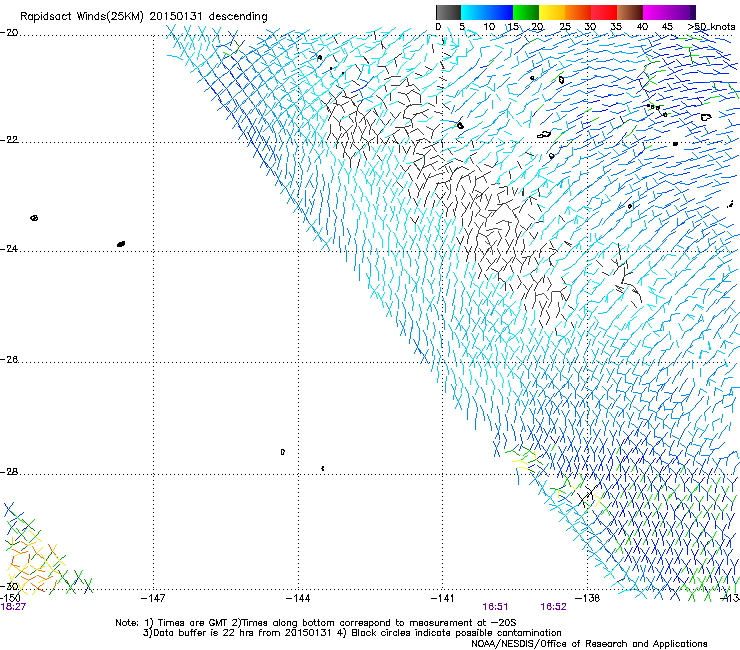
Task: Click the '45' legend scale label
Action: (667, 27)
